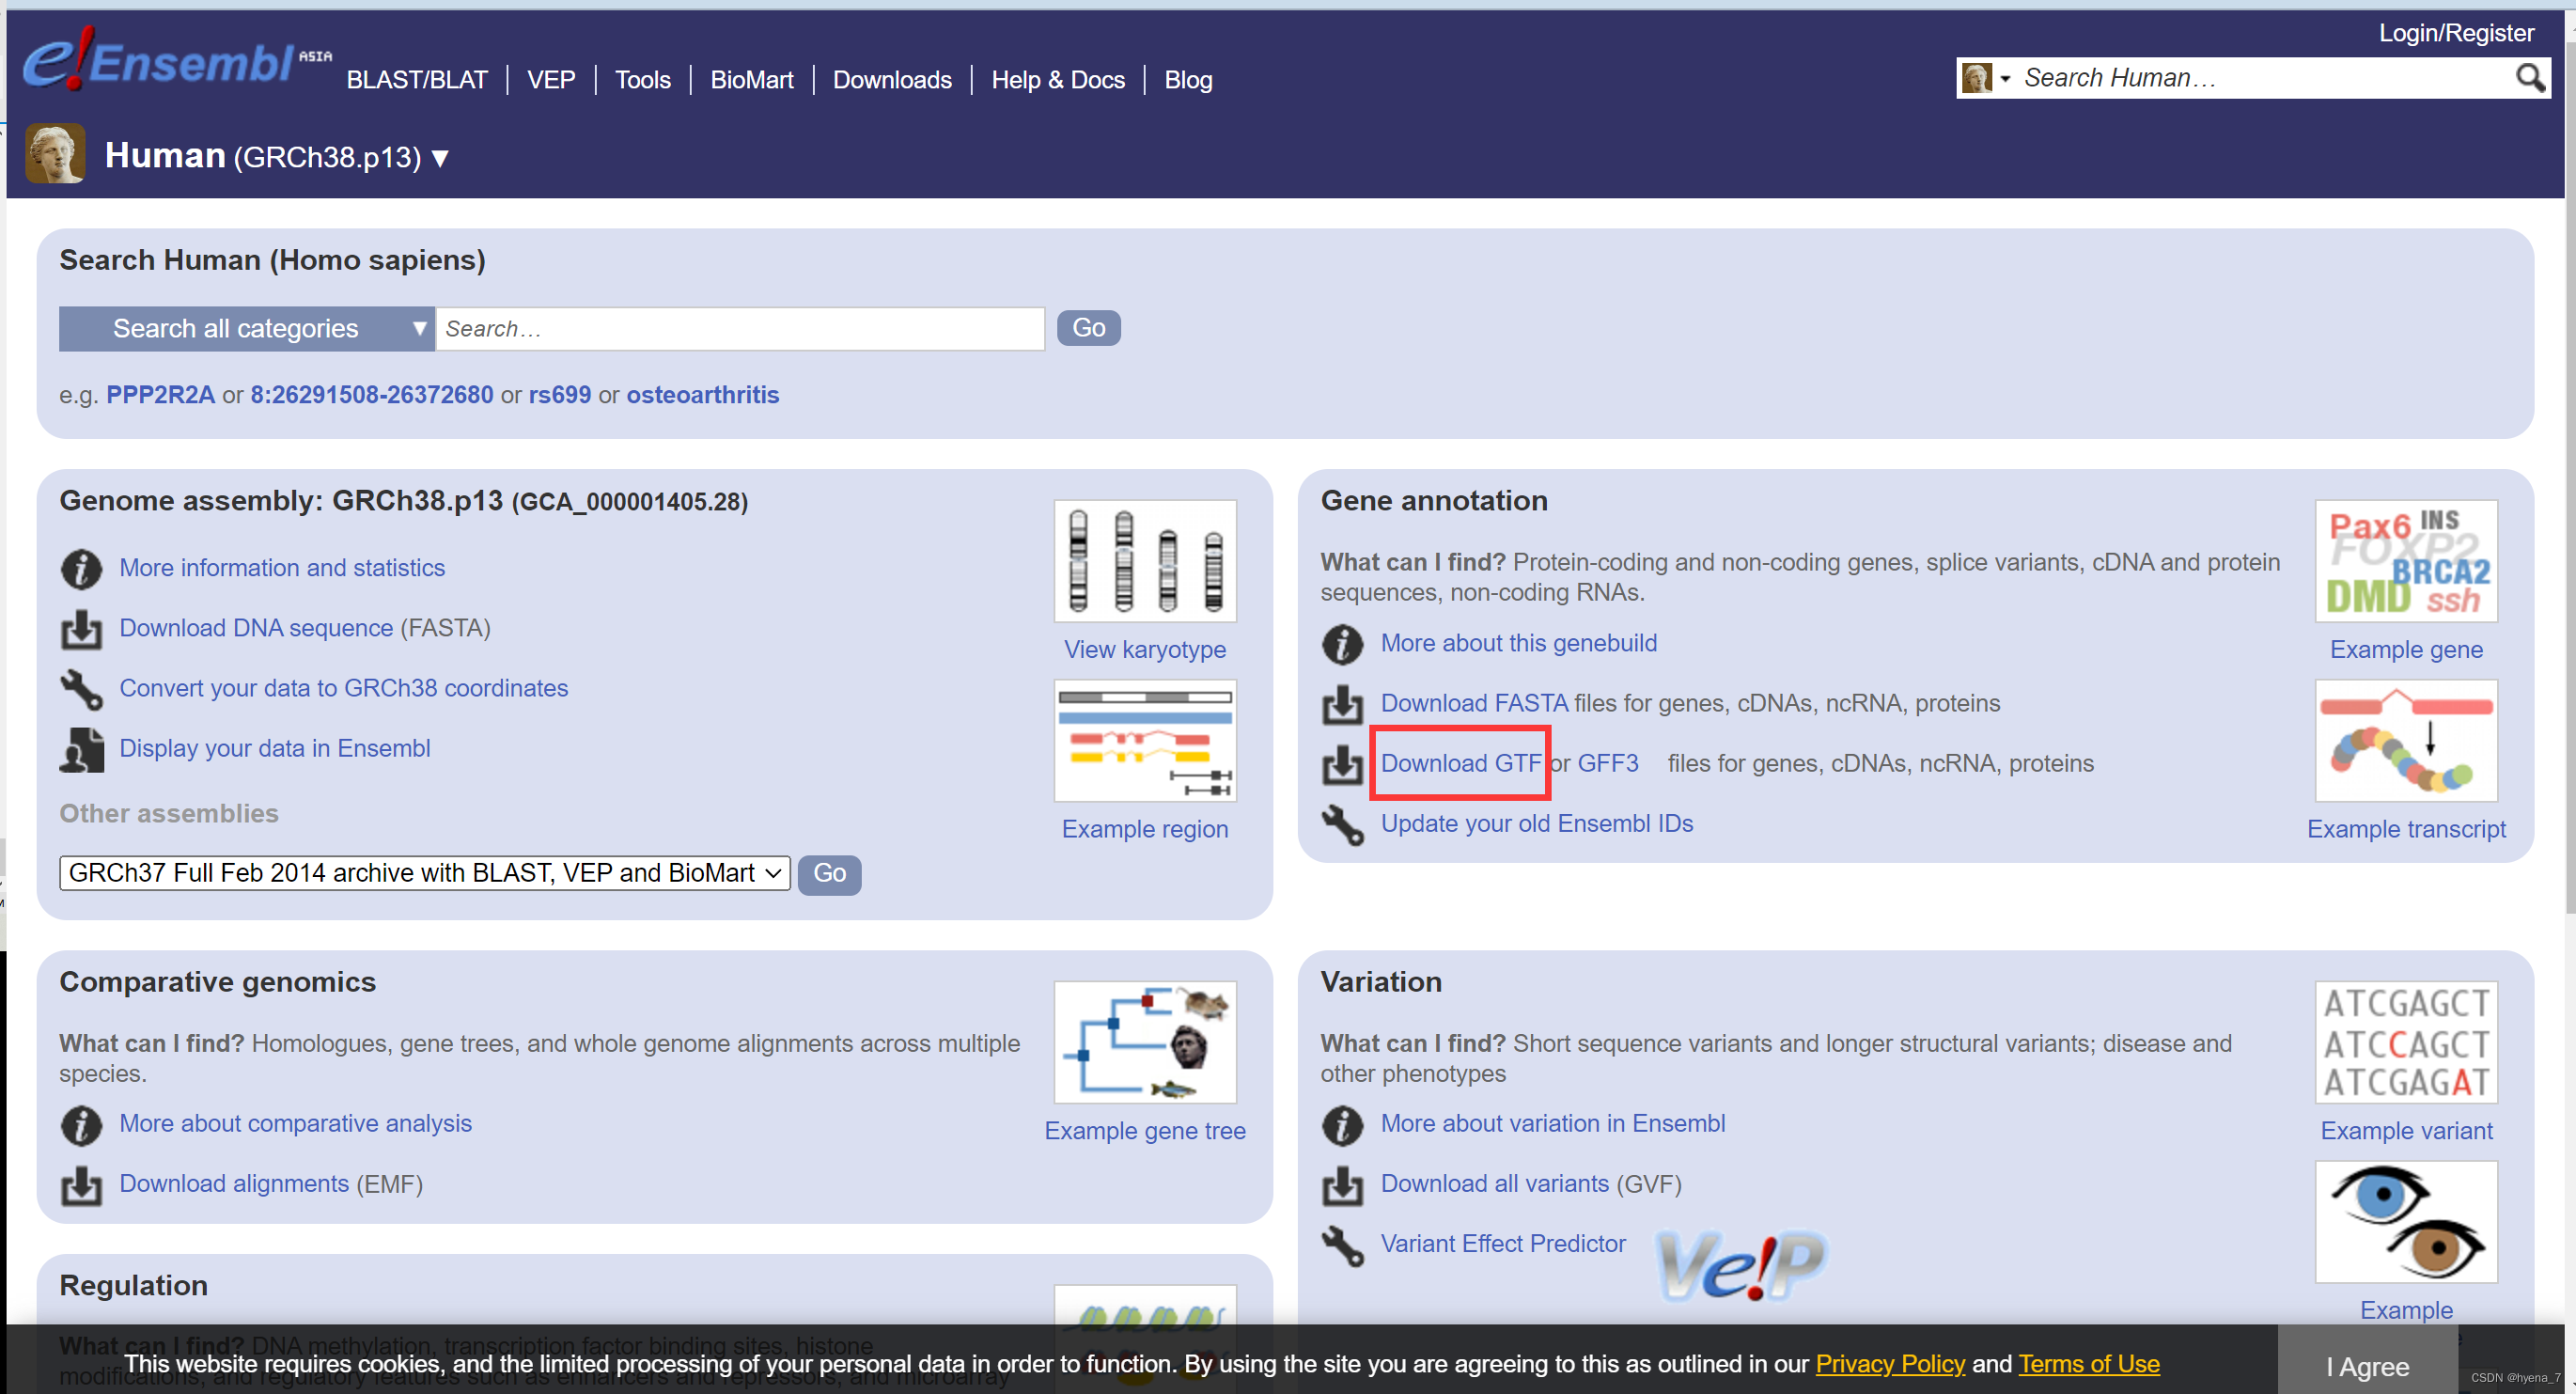This screenshot has width=2576, height=1394.
Task: Click the Example gene tree image
Action: [1144, 1042]
